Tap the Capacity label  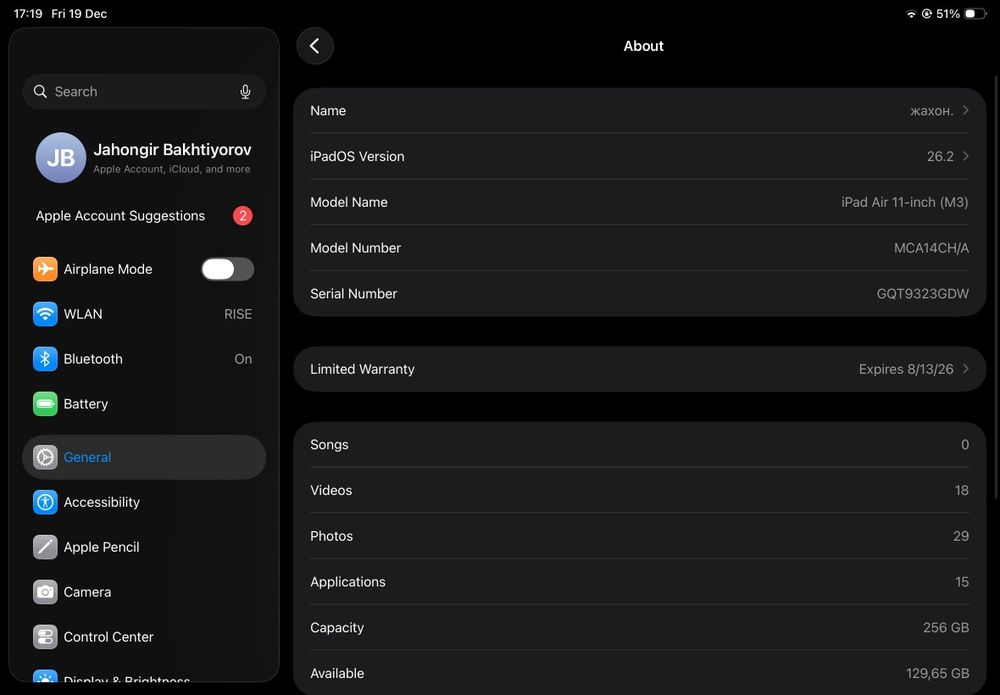tap(337, 628)
